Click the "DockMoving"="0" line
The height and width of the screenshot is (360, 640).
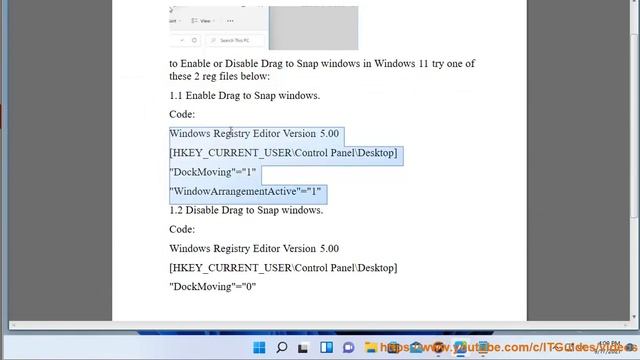coord(213,287)
